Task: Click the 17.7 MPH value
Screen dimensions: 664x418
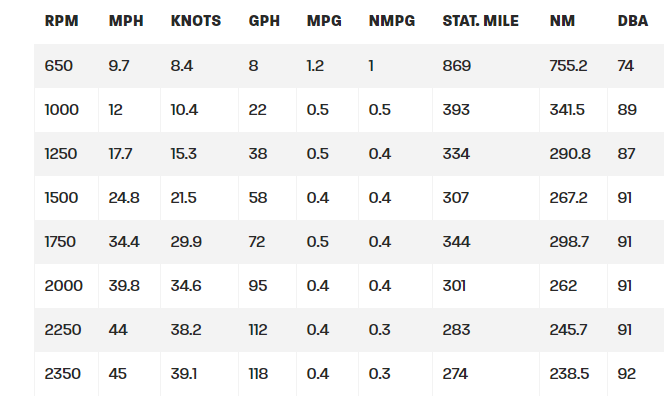Action: [x=123, y=154]
